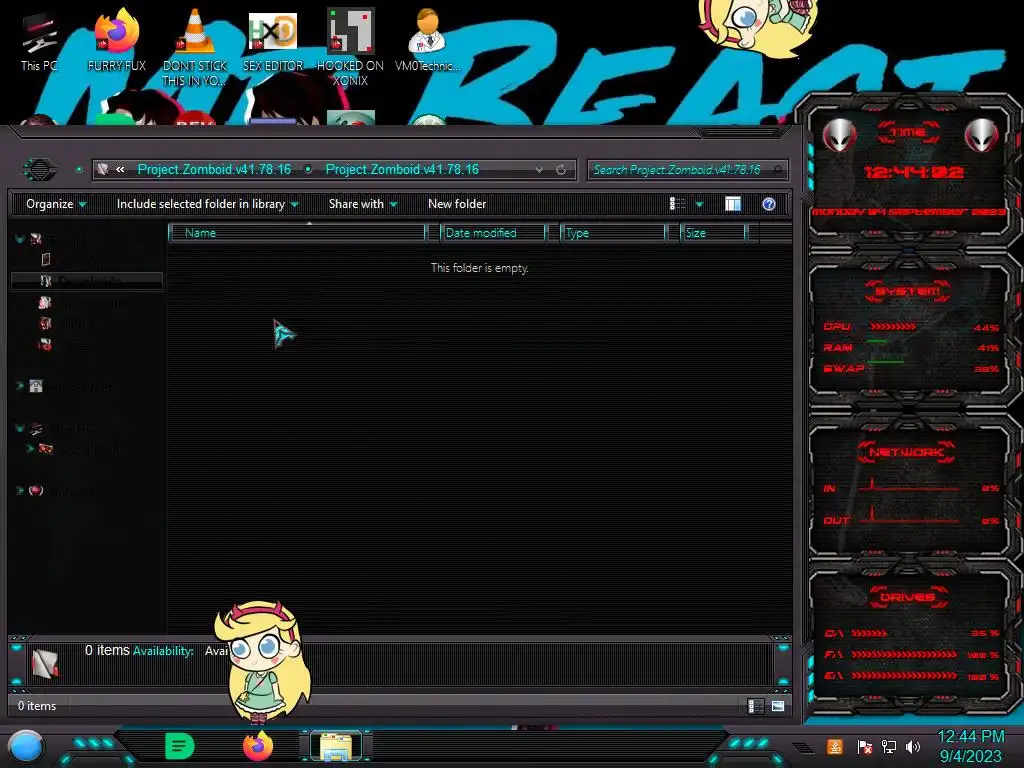This screenshot has width=1024, height=768.
Task: Click the left alien head on widget
Action: (839, 135)
